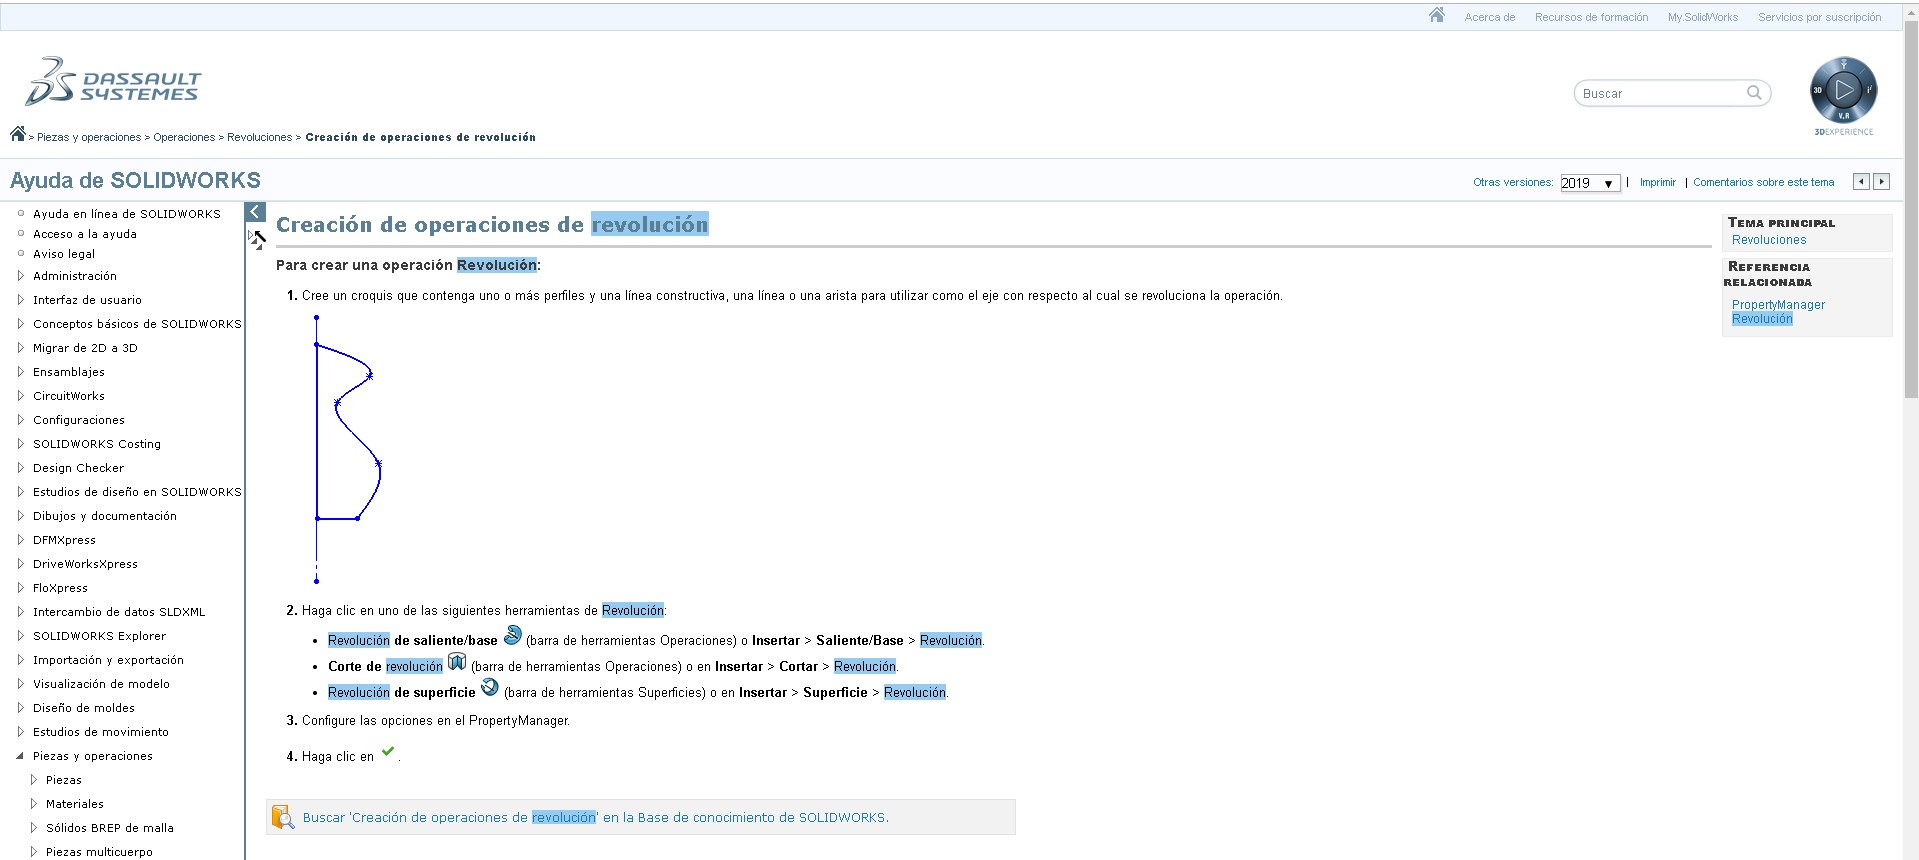This screenshot has height=860, width=1919.
Task: Select Design Checker tree item
Action: pos(79,467)
